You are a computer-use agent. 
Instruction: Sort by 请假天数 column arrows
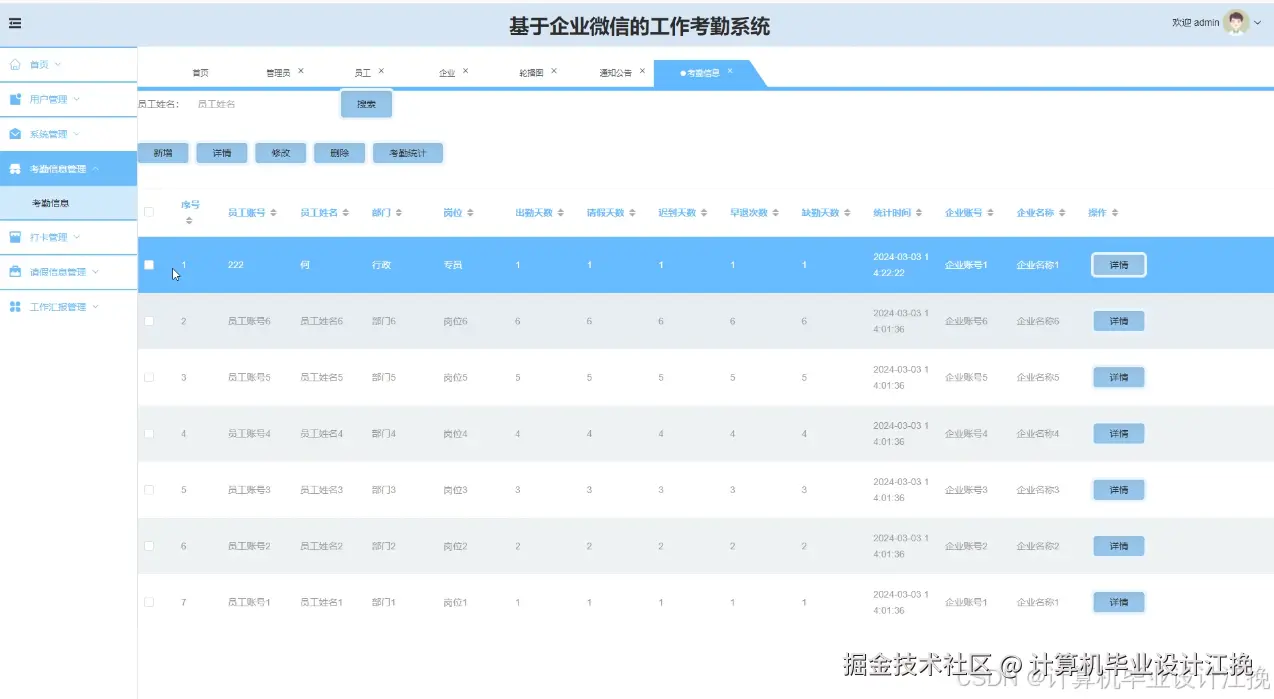click(x=633, y=213)
